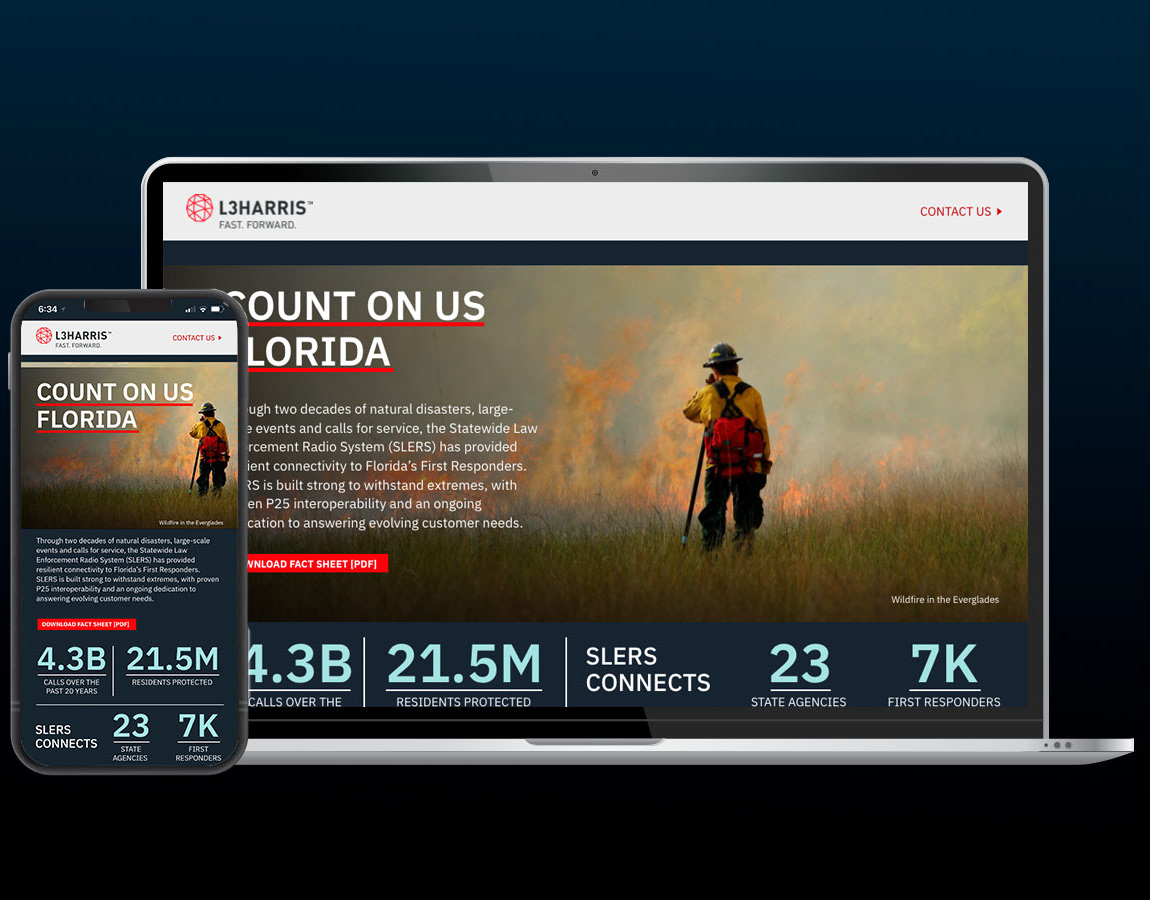Tap the signal strength icon on phone
This screenshot has height=900, width=1150.
(x=190, y=310)
